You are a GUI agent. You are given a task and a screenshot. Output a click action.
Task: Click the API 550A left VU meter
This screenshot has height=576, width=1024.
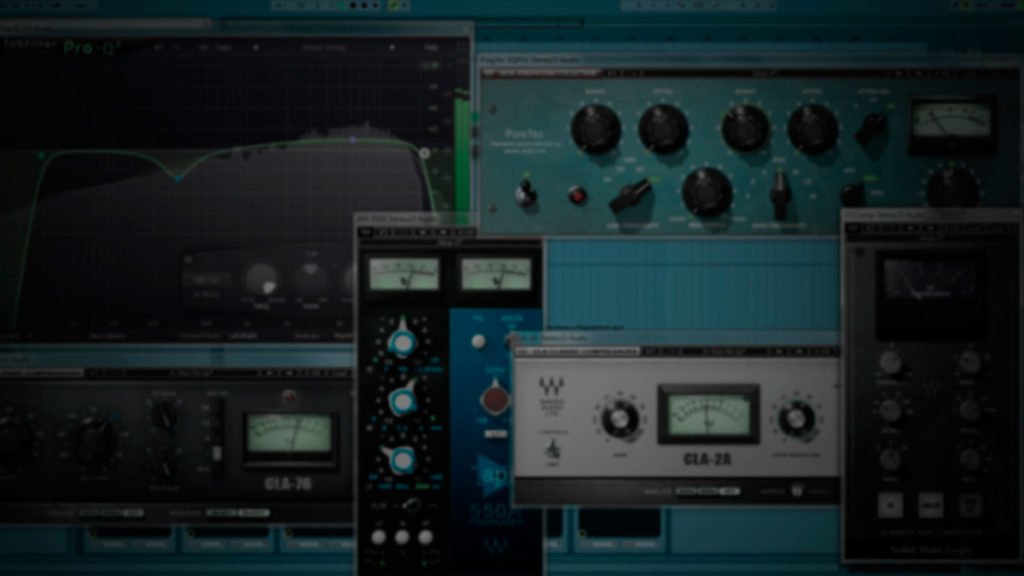(404, 274)
